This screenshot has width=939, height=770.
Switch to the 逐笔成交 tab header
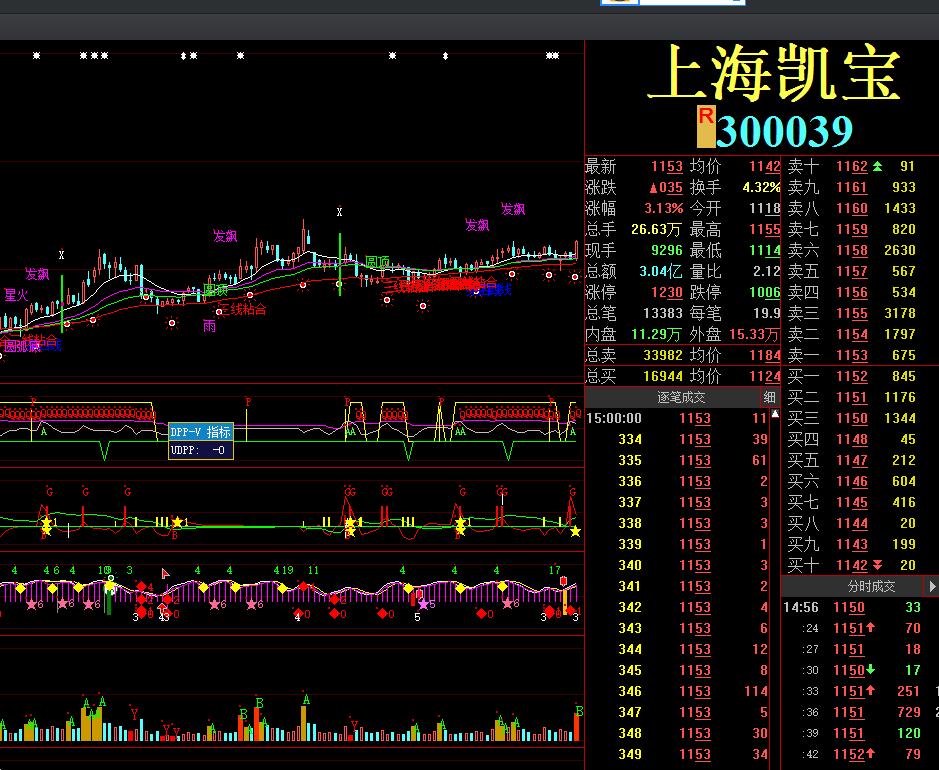[x=681, y=397]
